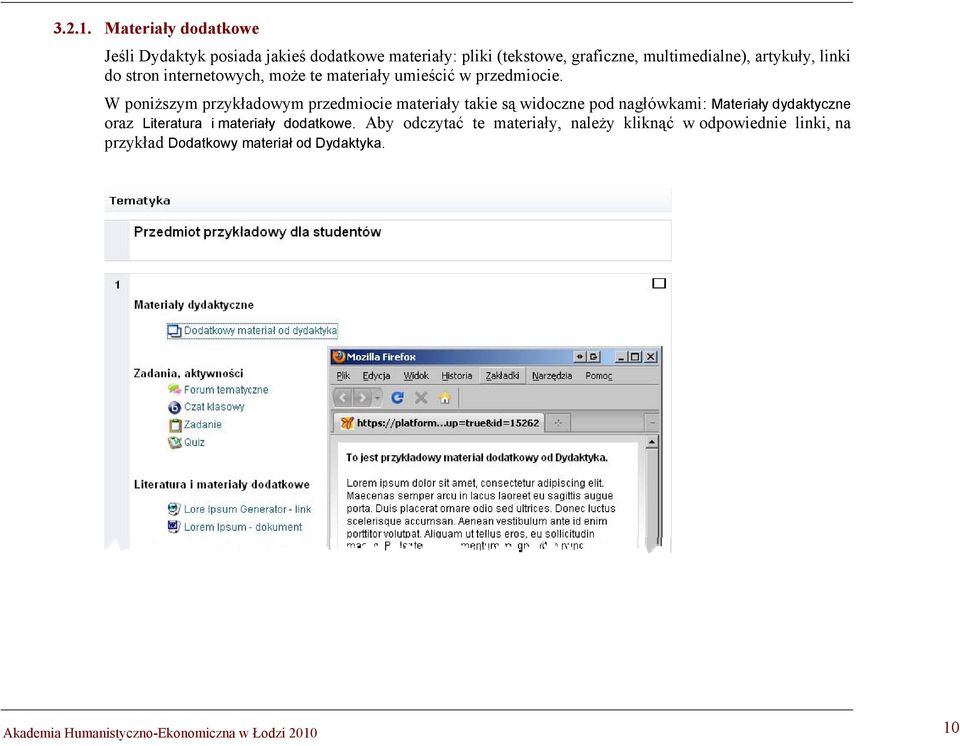This screenshot has width=960, height=746.
Task: Open a new tab in Firefox
Action: pos(558,423)
